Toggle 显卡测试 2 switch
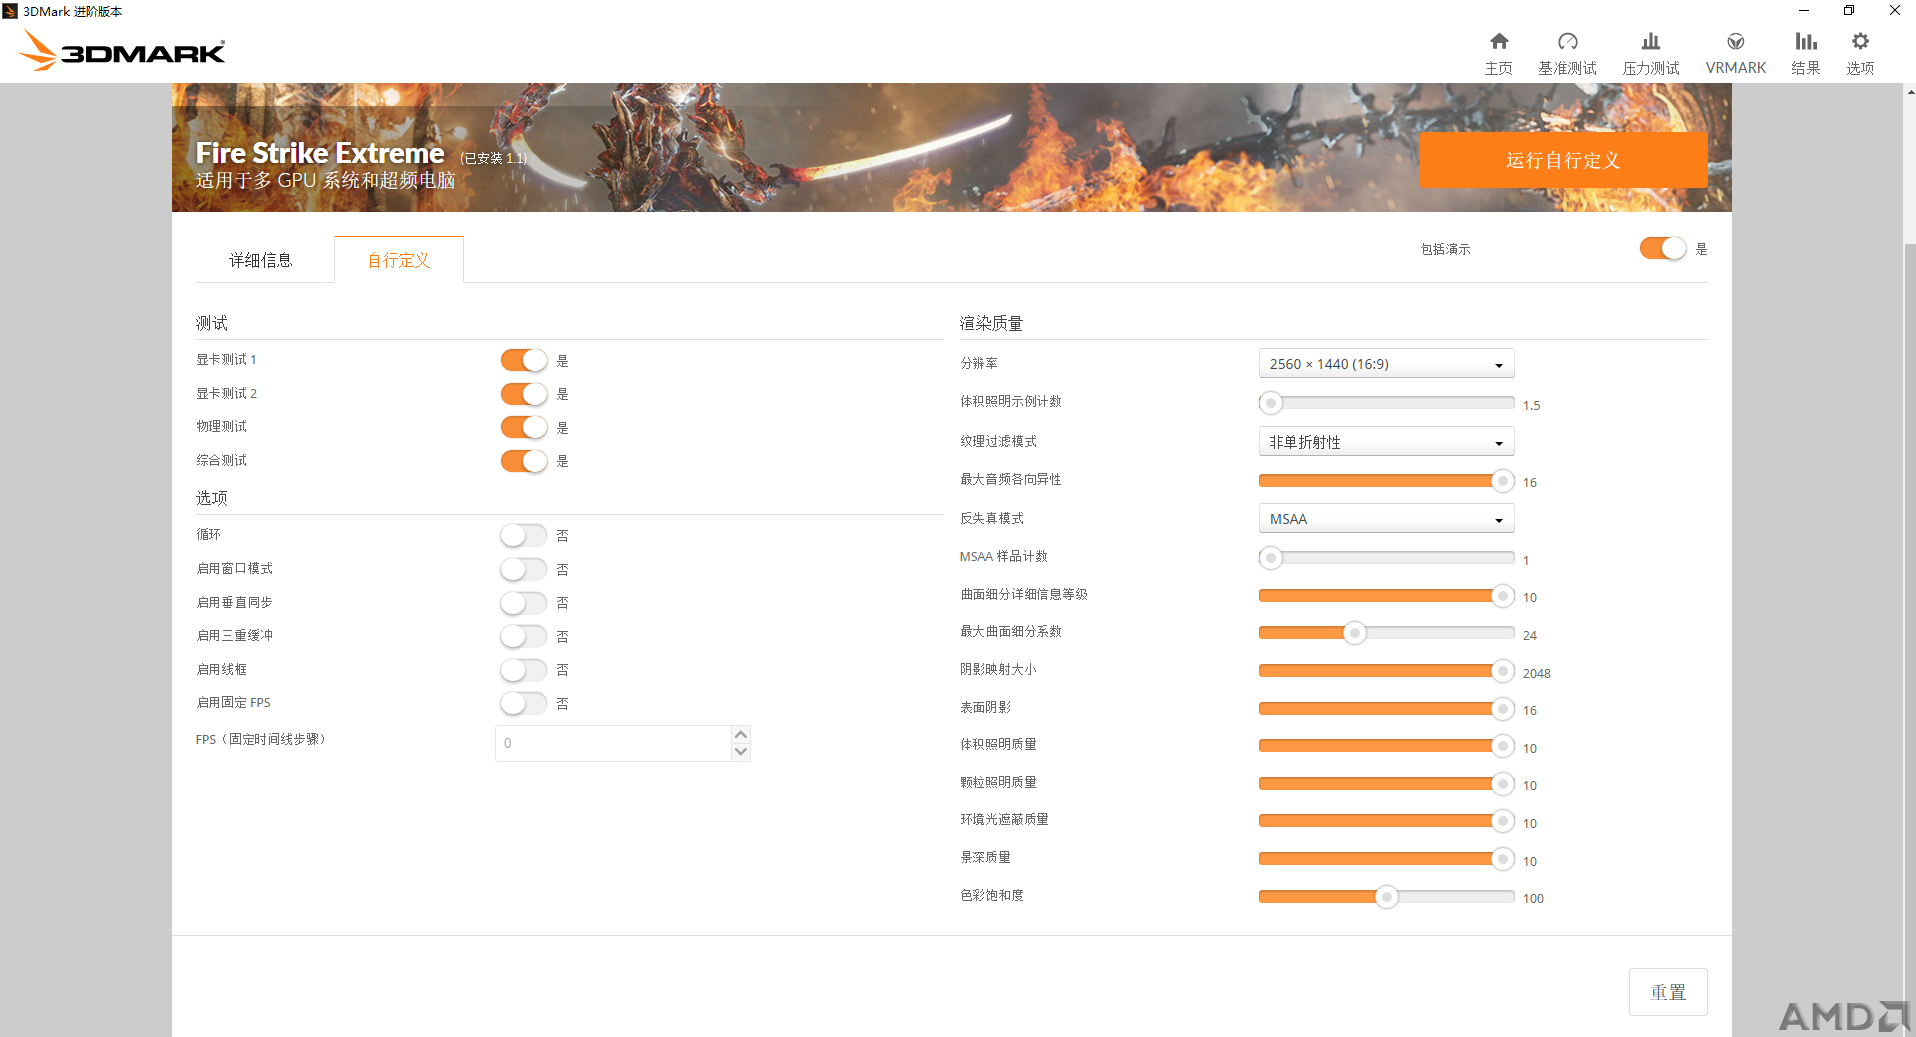This screenshot has width=1916, height=1037. (x=524, y=394)
